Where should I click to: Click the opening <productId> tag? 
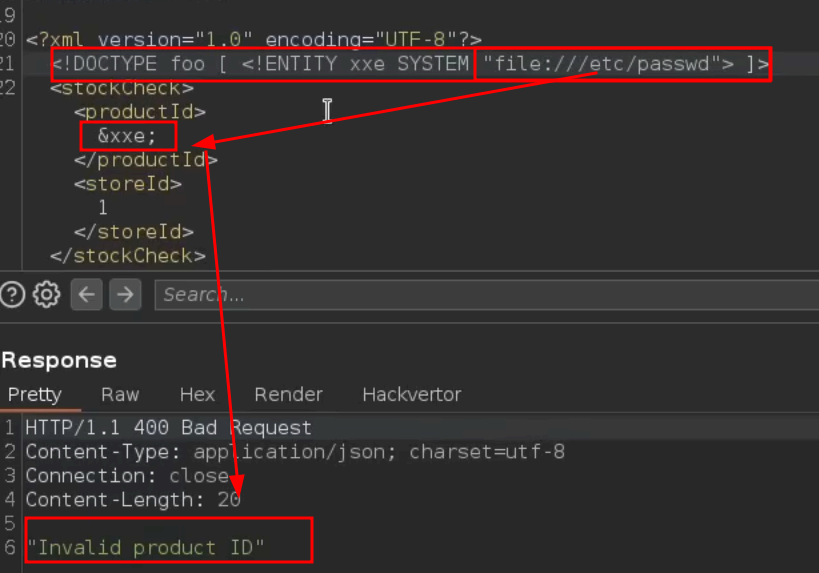click(140, 112)
